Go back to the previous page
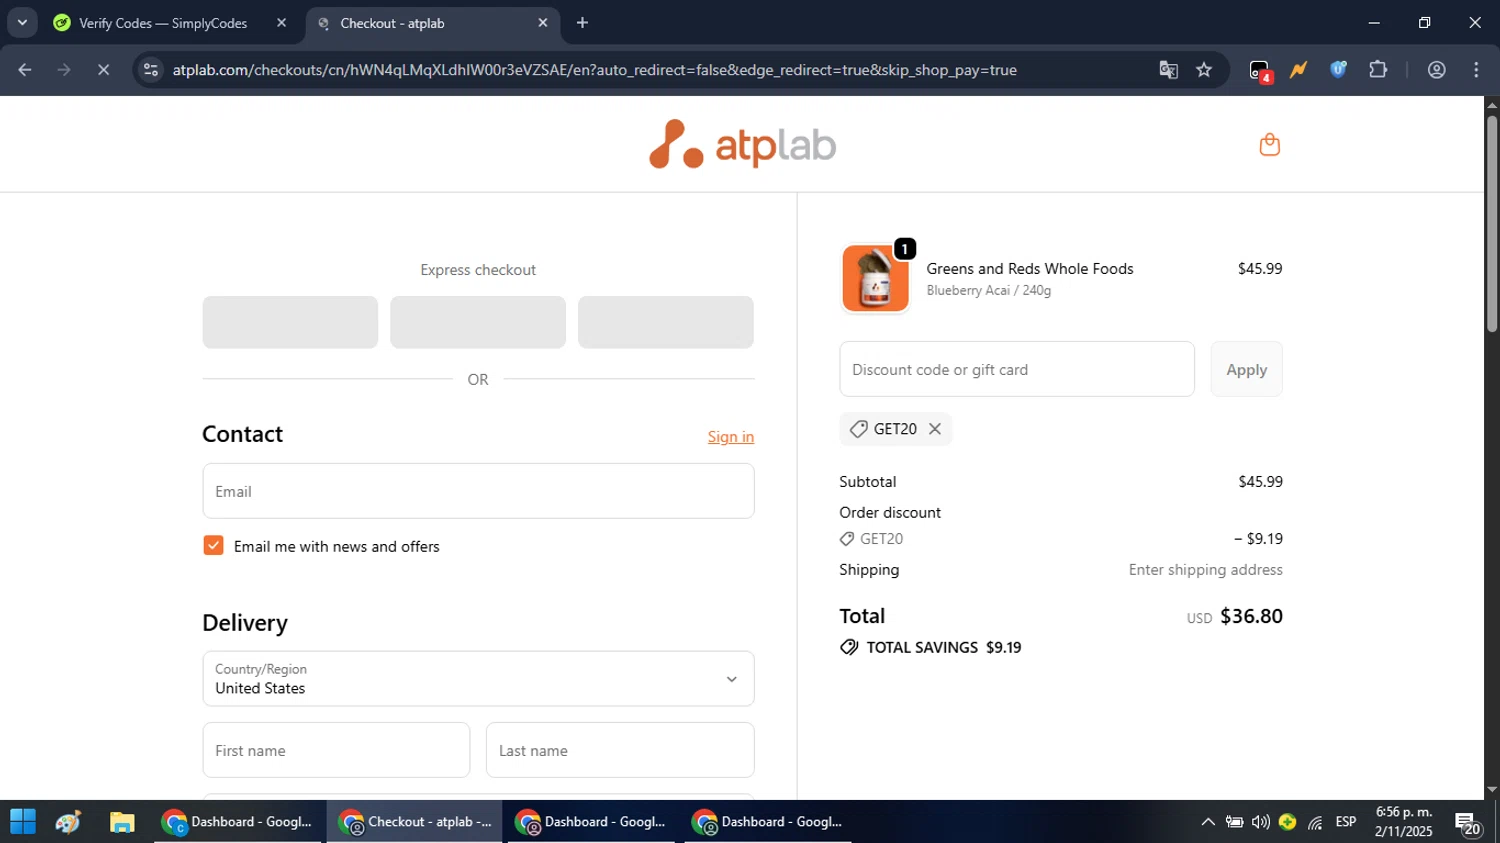Screen dimensions: 1500x843 (x=25, y=70)
